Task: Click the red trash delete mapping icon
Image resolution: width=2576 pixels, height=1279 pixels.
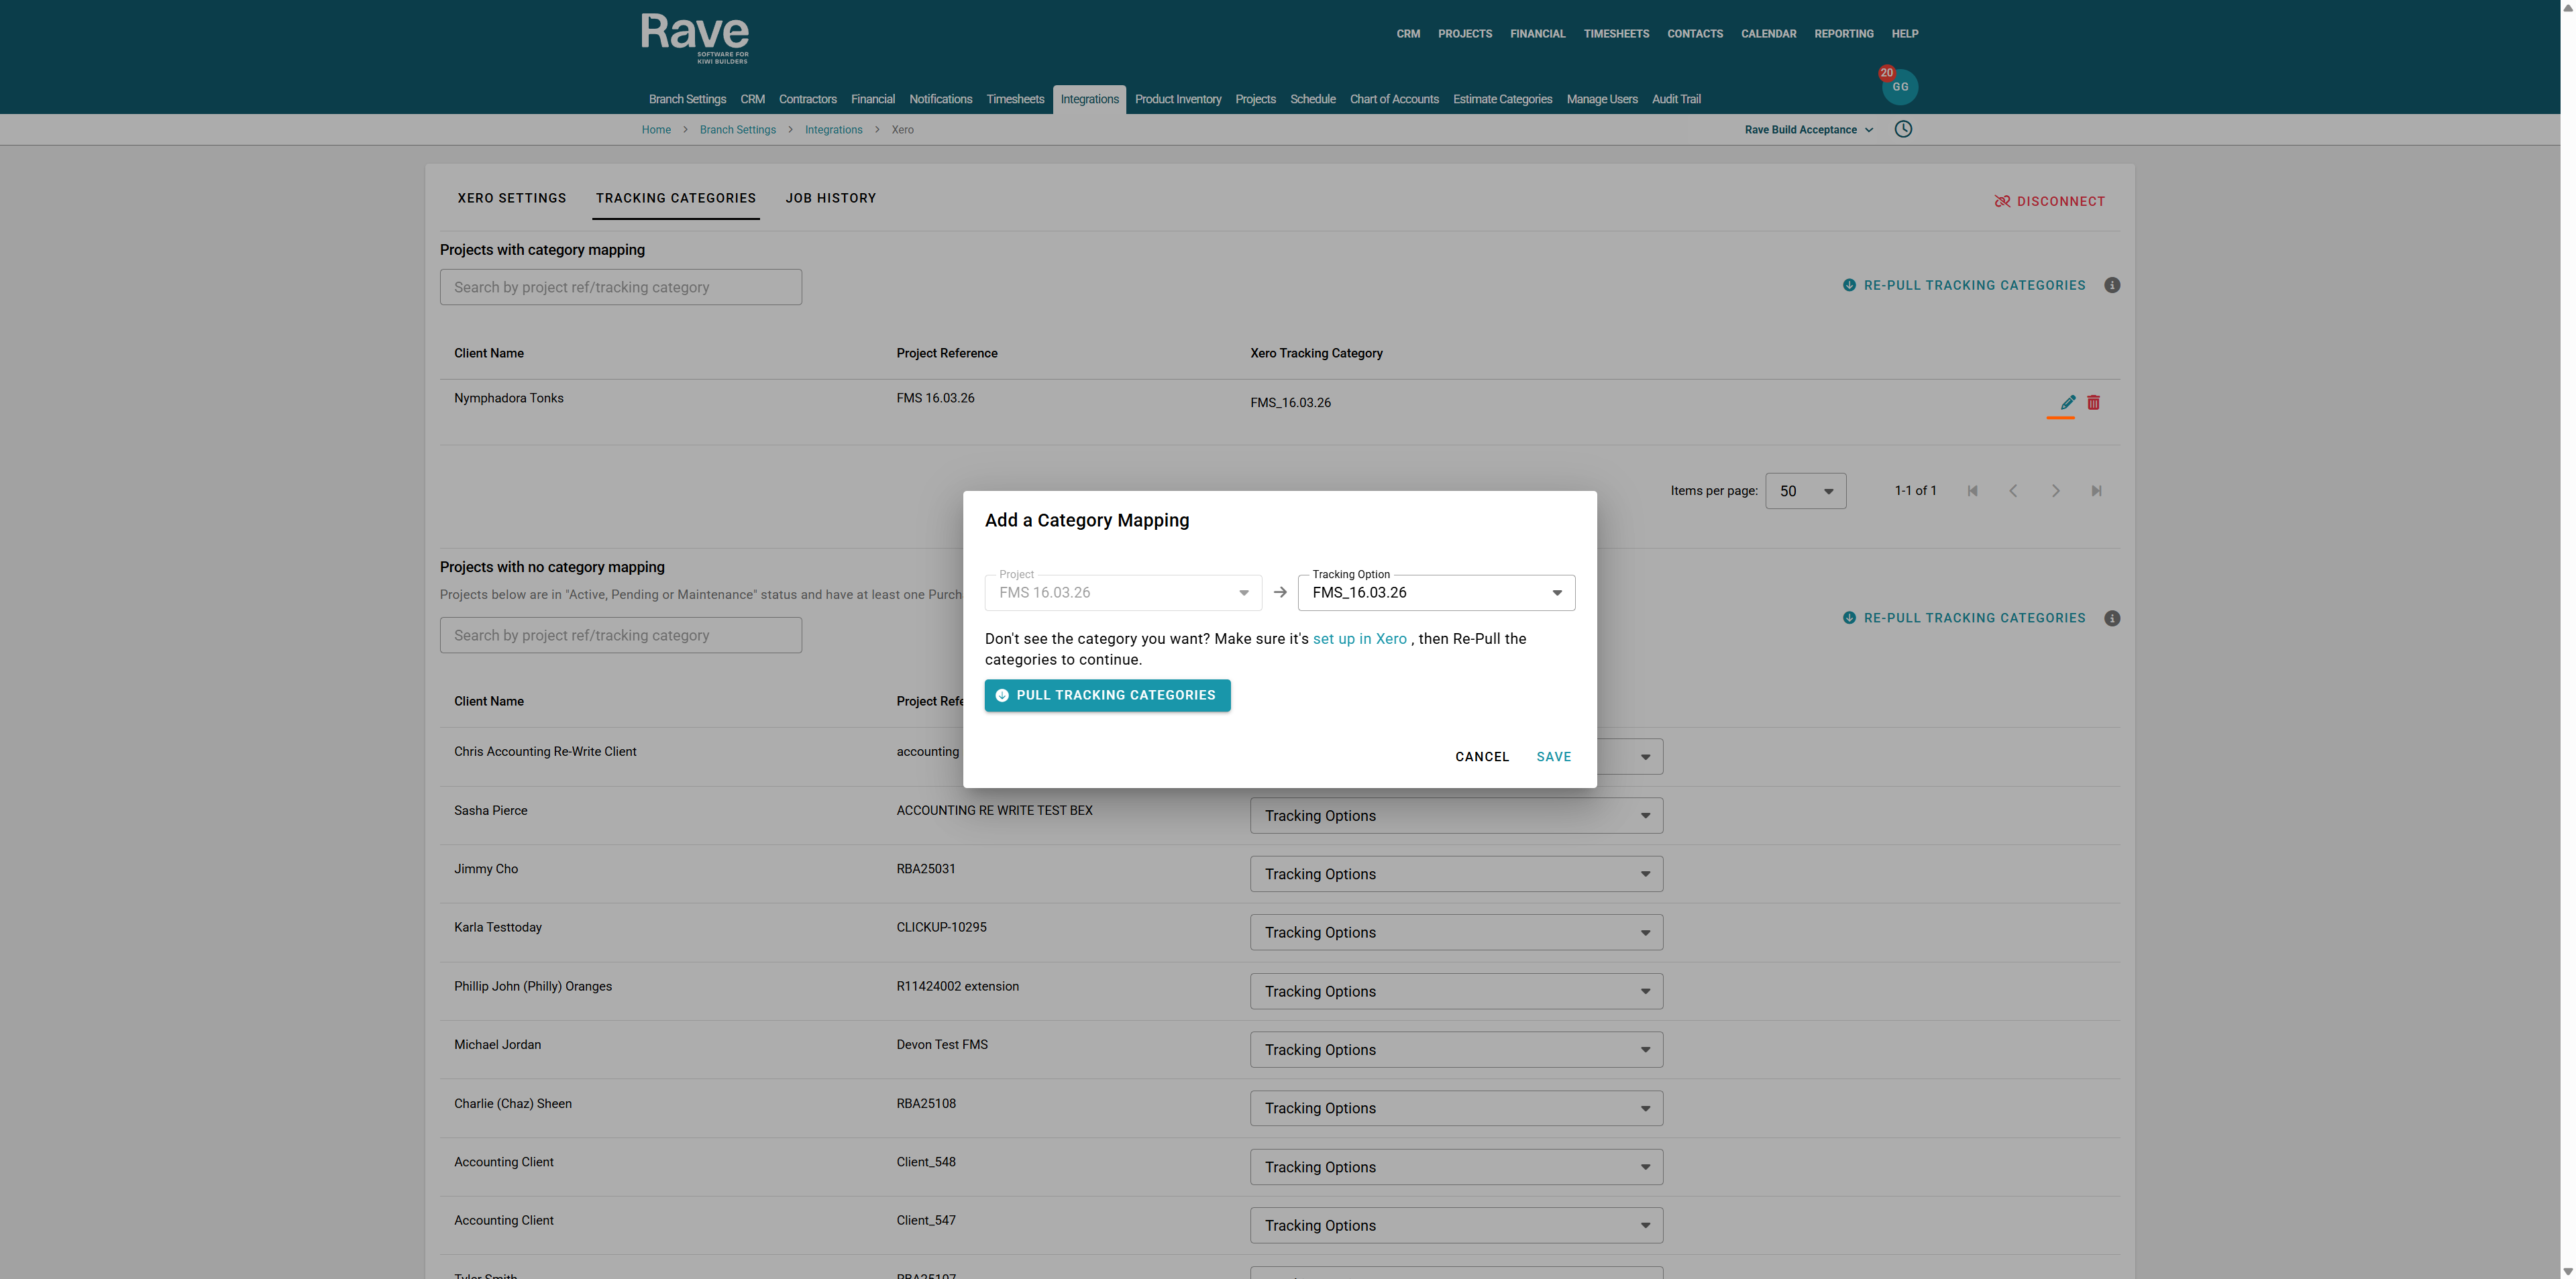Action: [x=2093, y=402]
